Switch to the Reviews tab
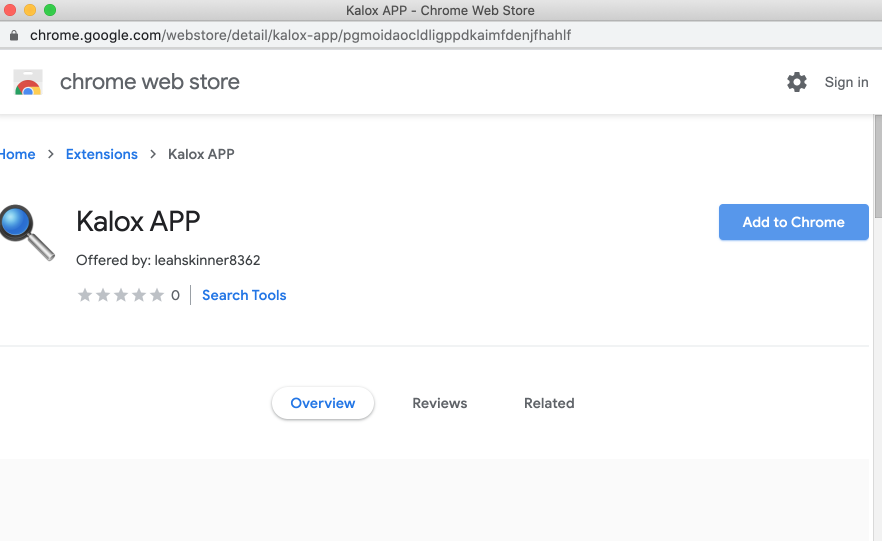The image size is (882, 541). tap(439, 403)
